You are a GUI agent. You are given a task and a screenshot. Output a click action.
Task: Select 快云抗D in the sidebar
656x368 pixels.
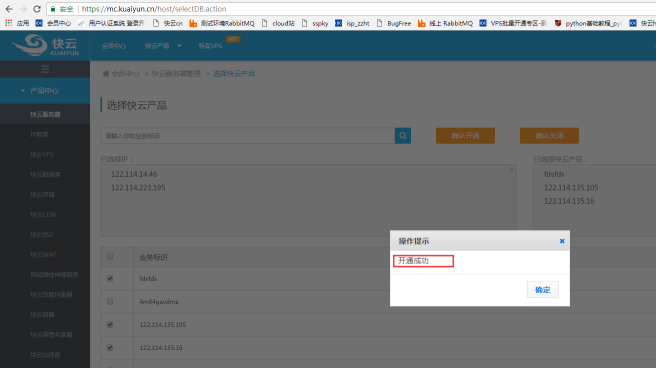coord(41,235)
